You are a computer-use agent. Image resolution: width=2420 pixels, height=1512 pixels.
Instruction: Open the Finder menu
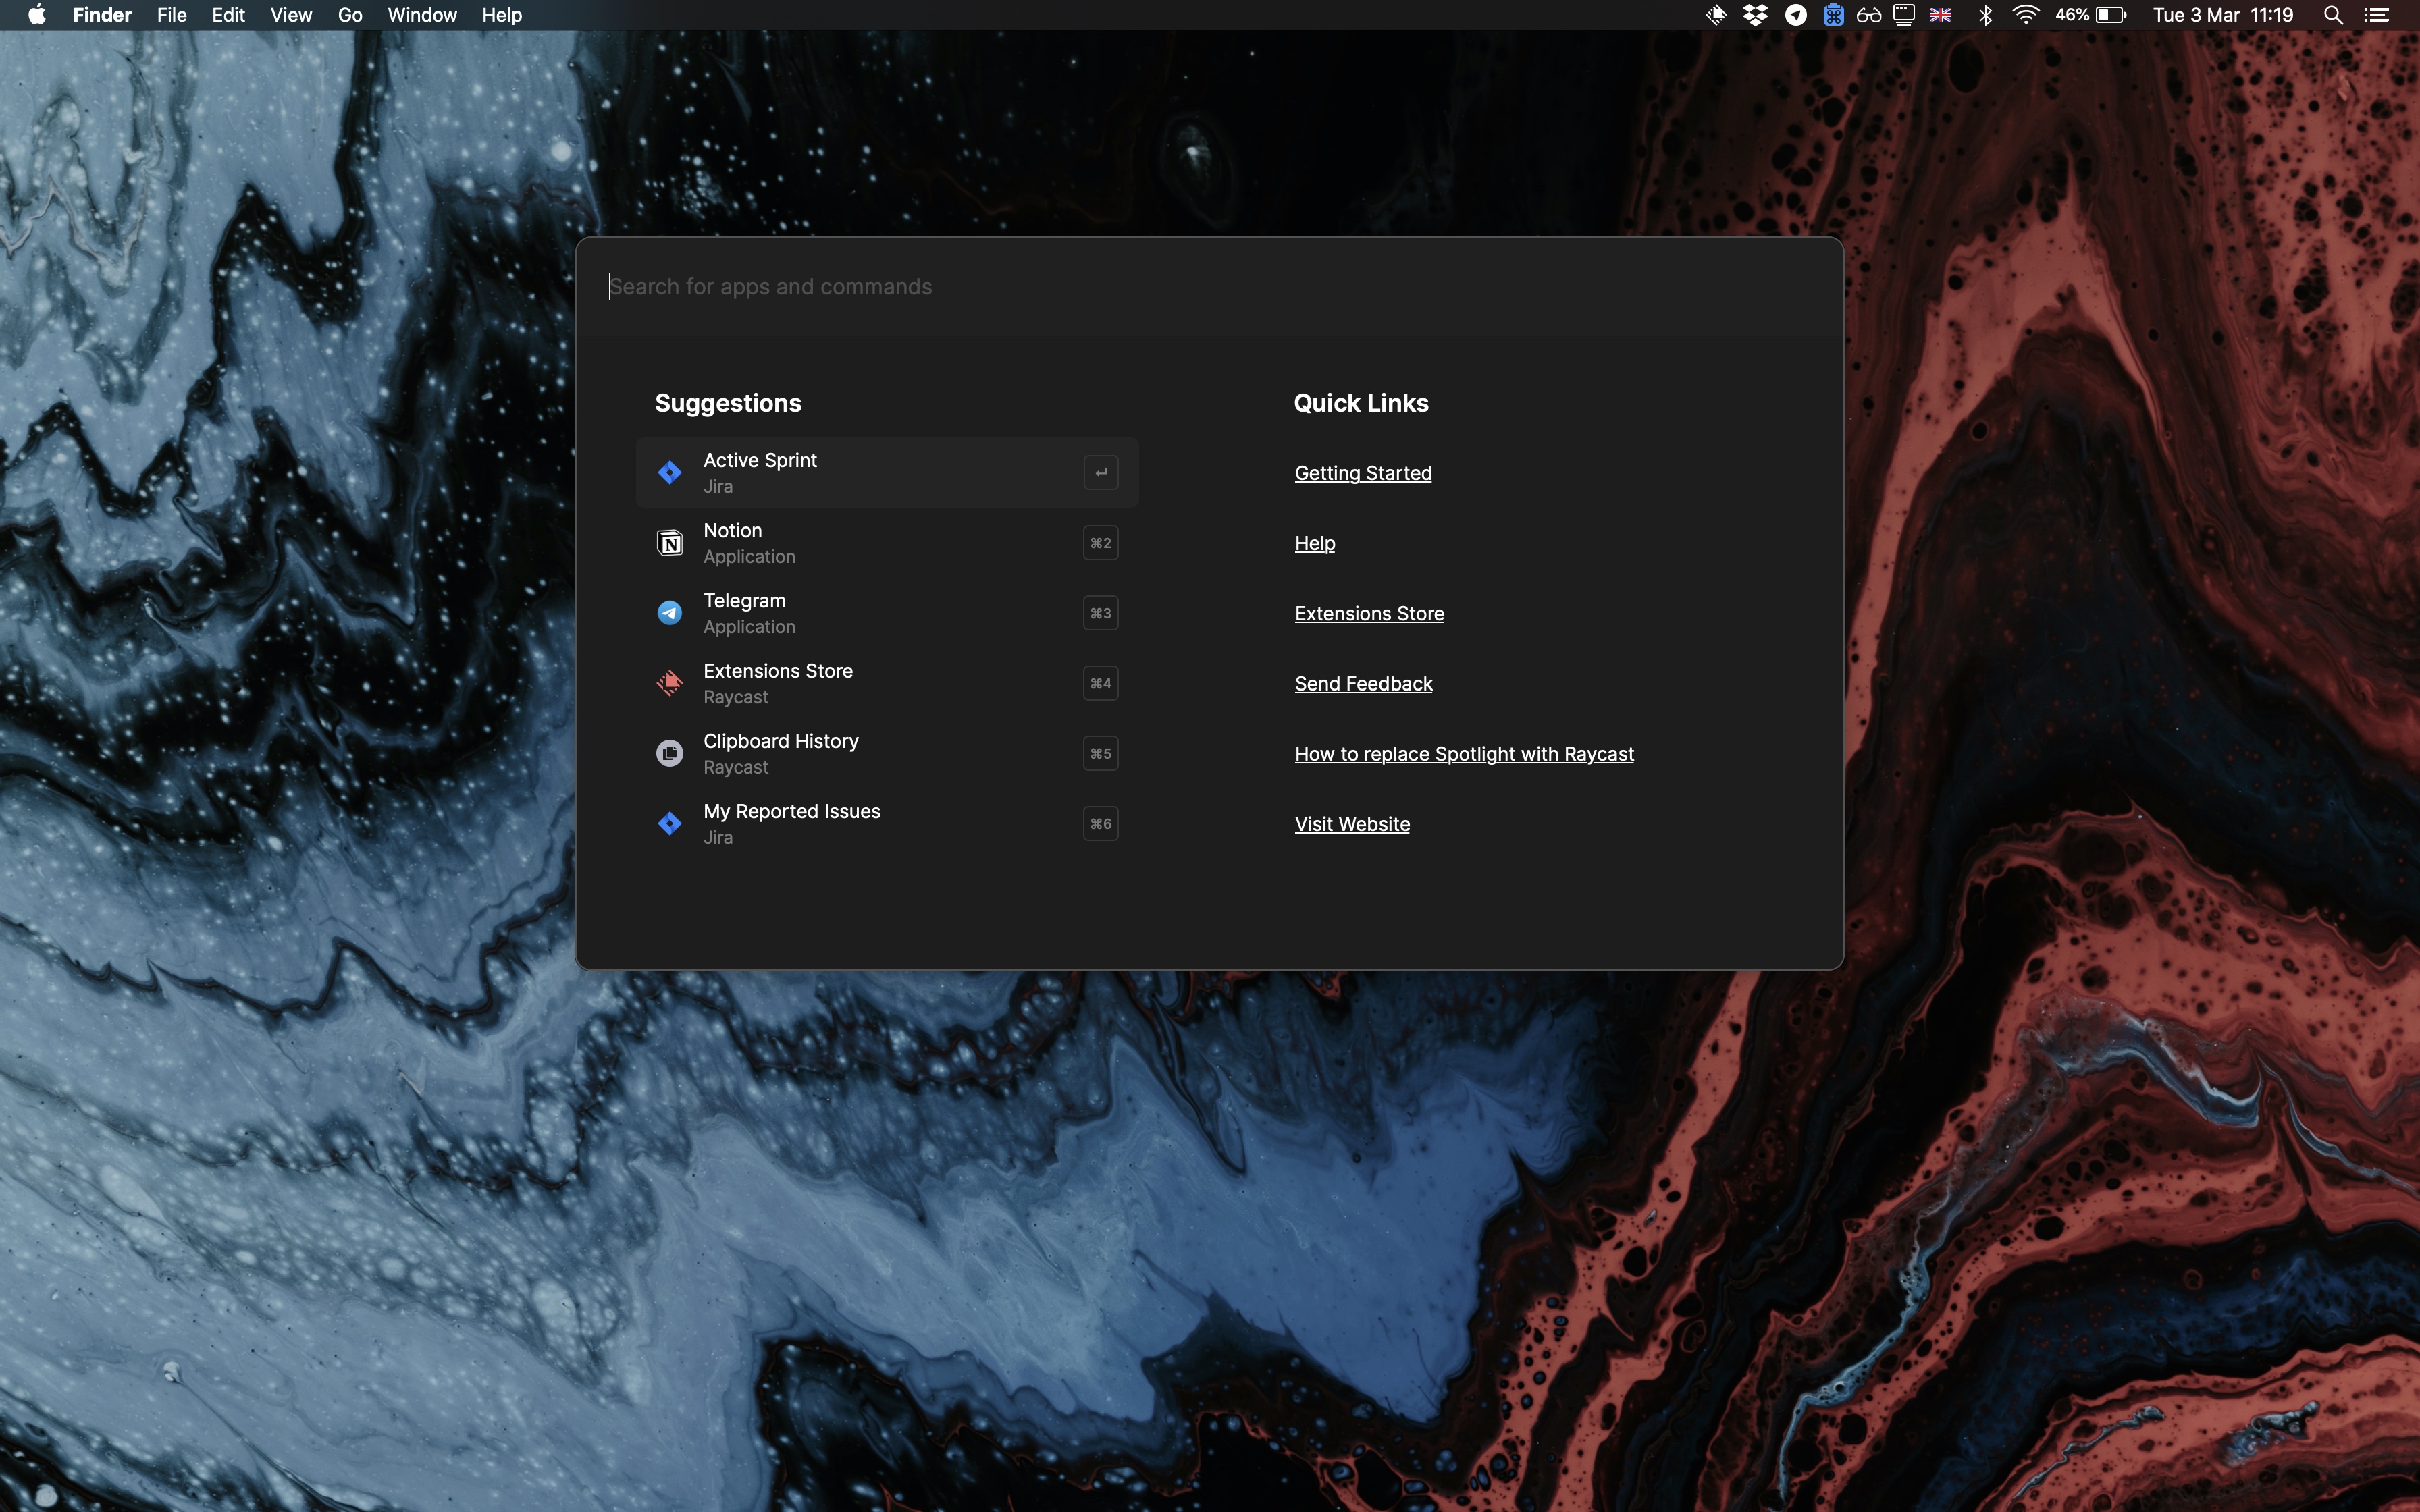[102, 15]
